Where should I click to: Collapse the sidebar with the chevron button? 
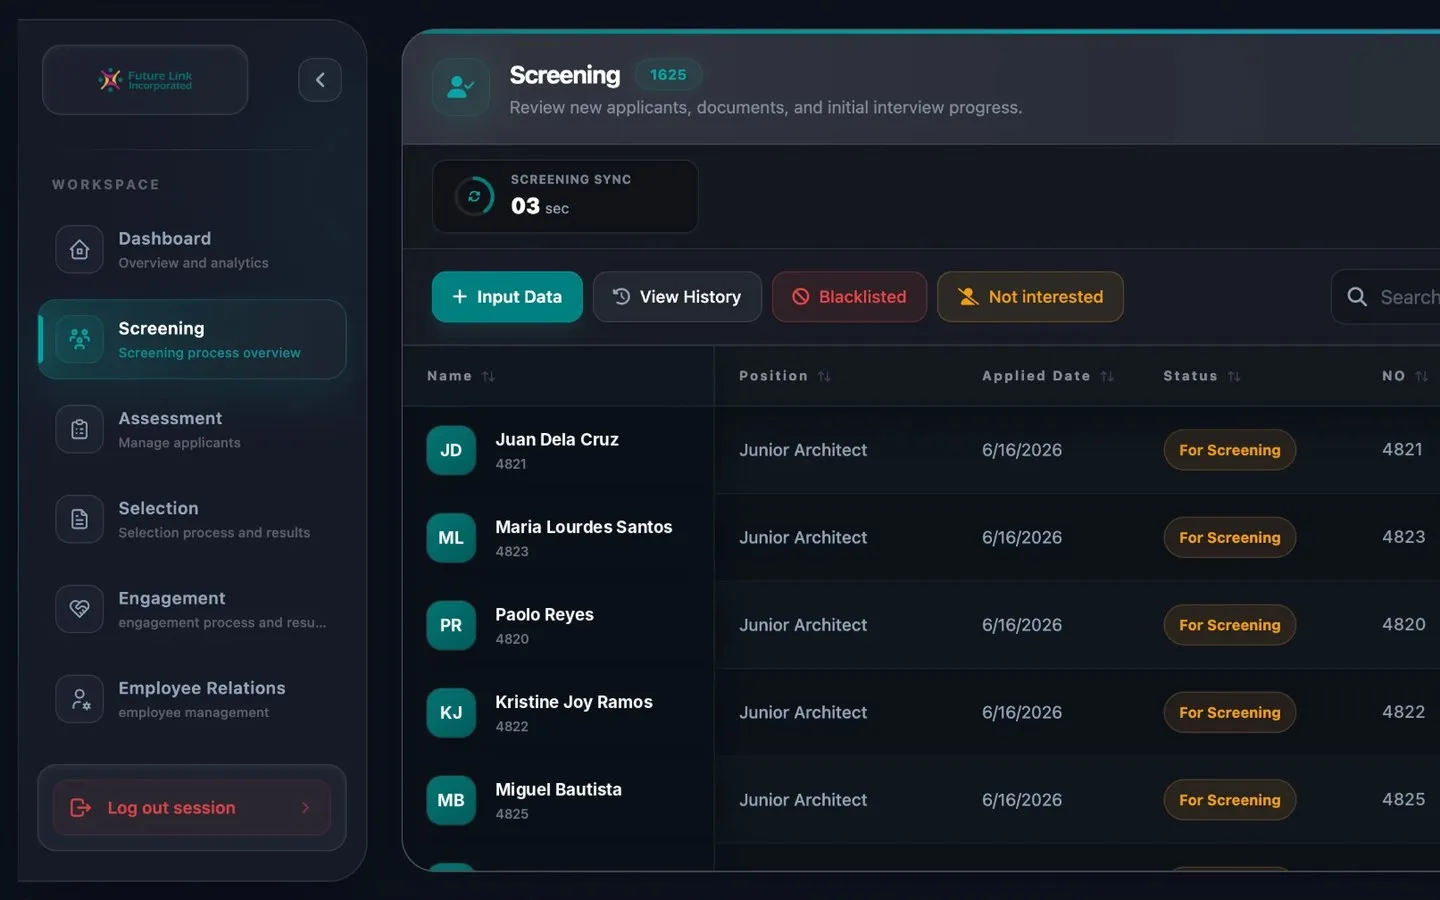point(320,80)
